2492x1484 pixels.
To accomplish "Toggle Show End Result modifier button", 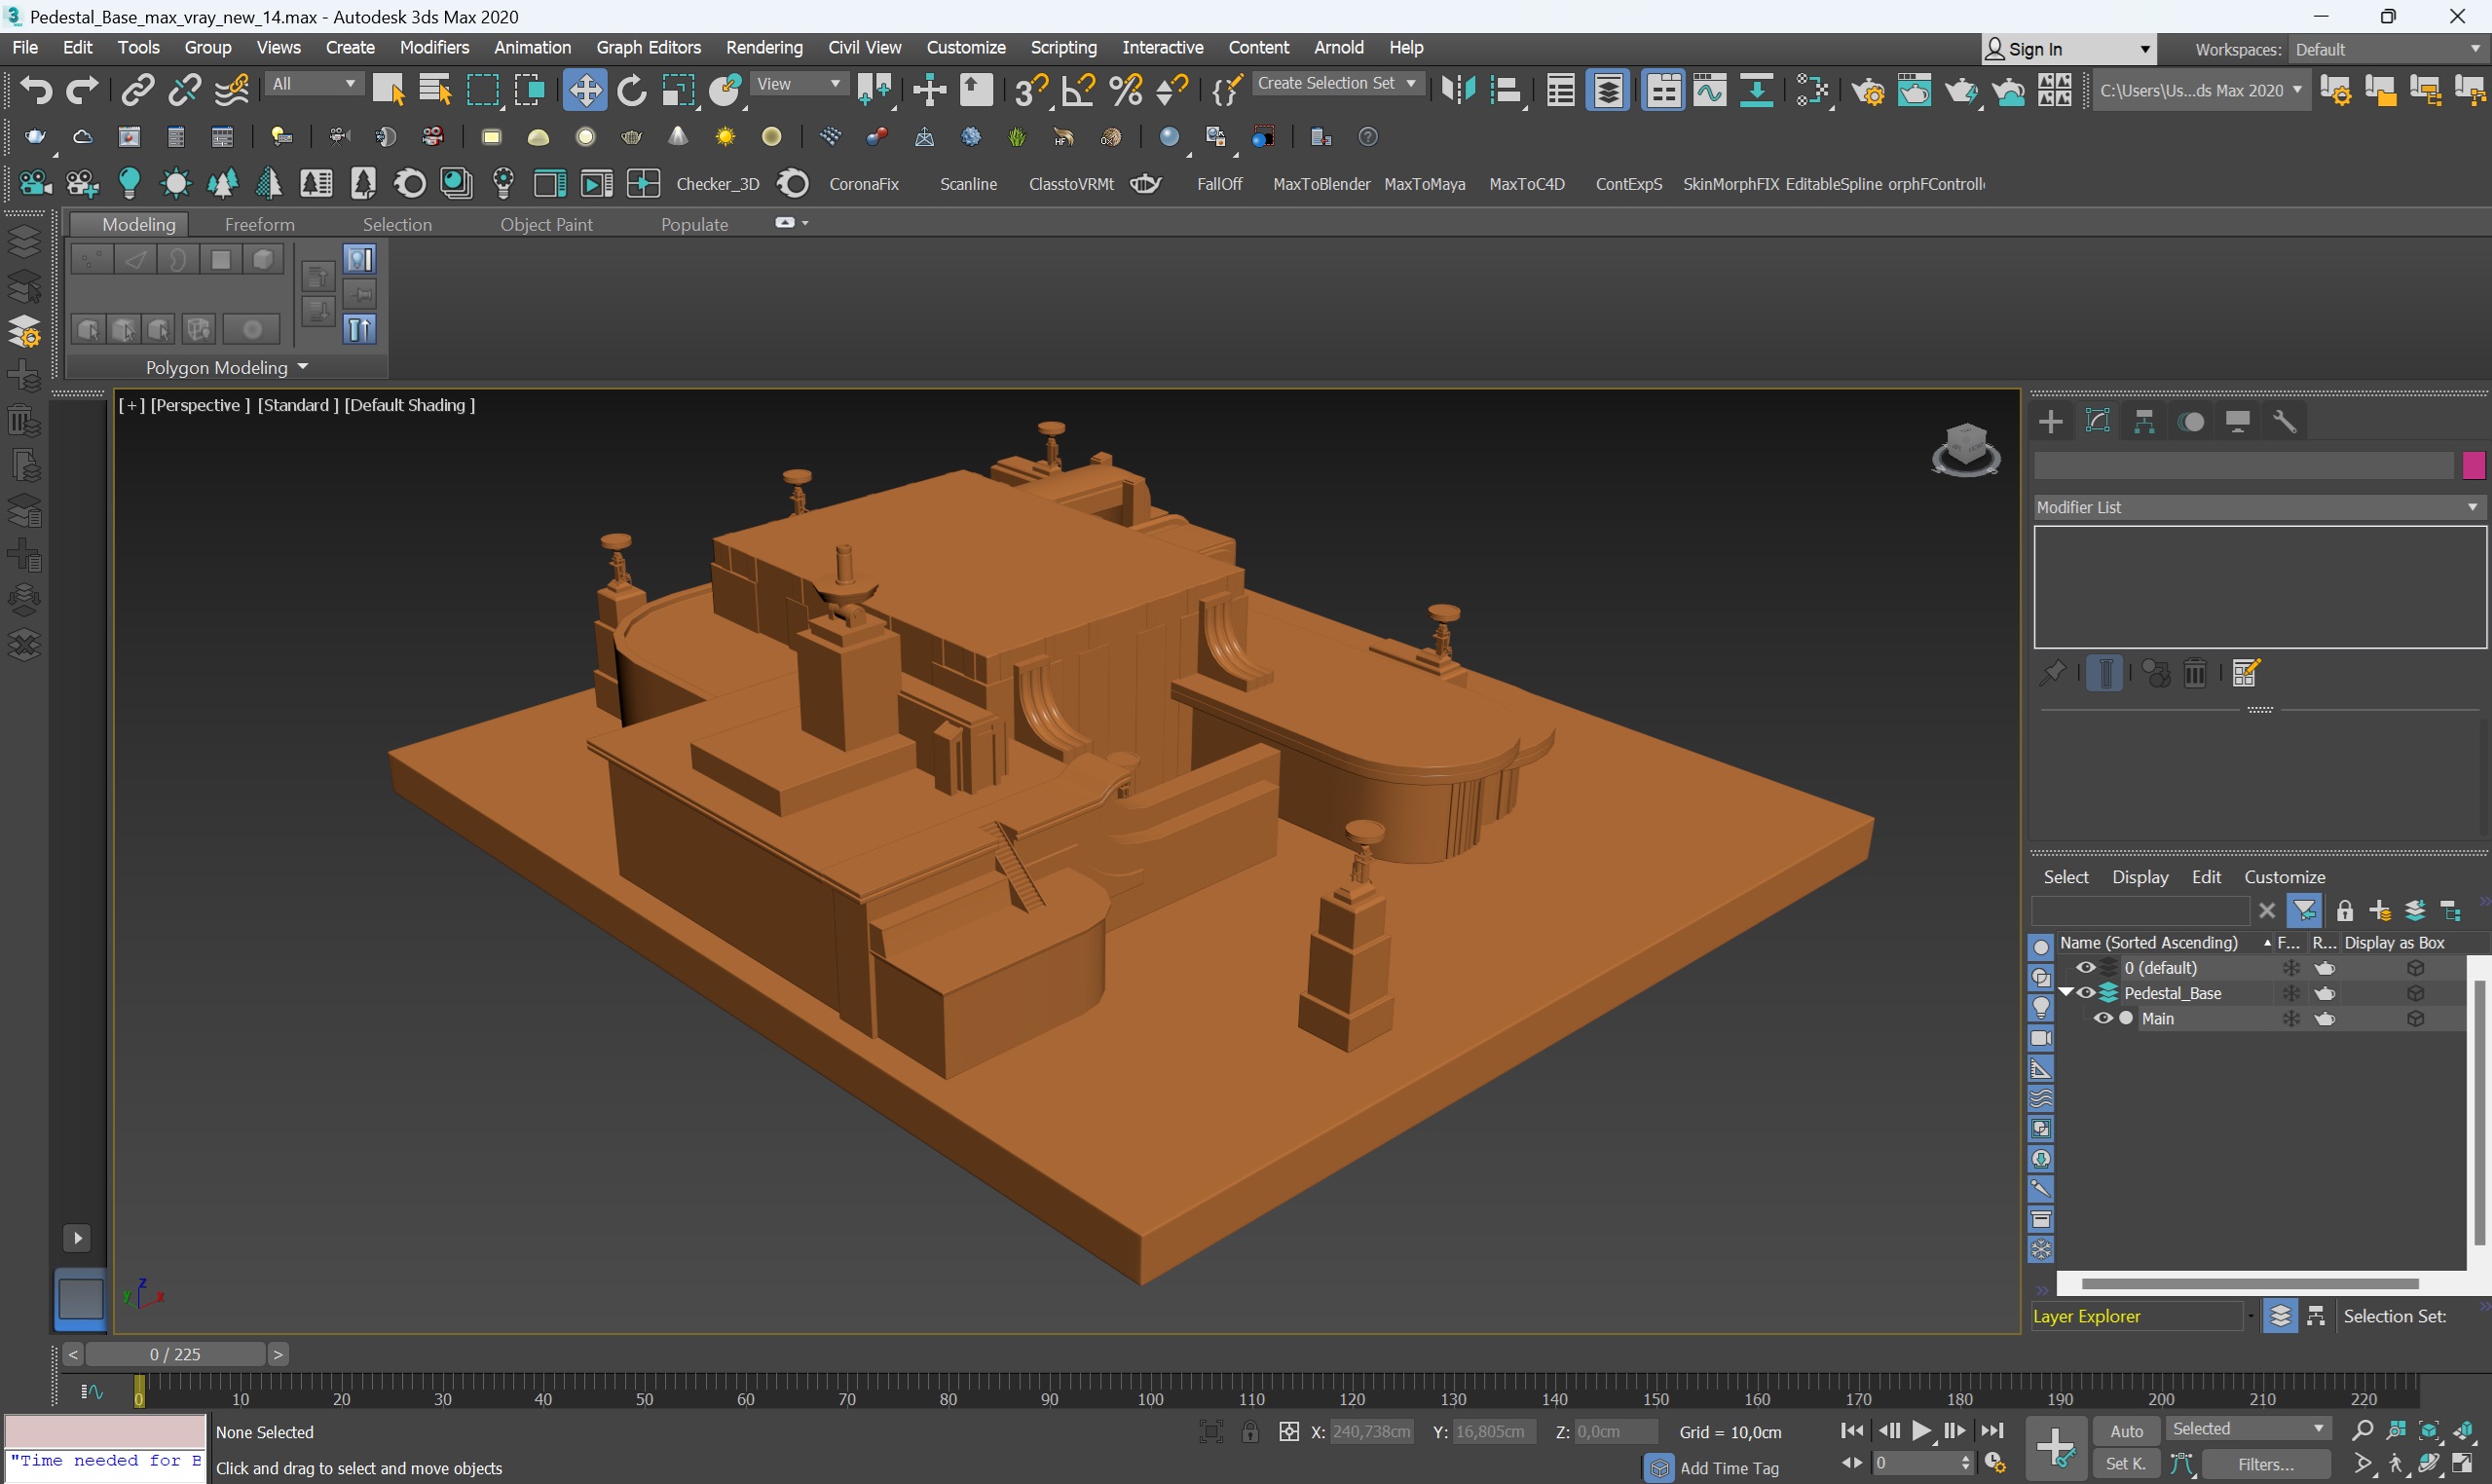I will click(x=2105, y=673).
